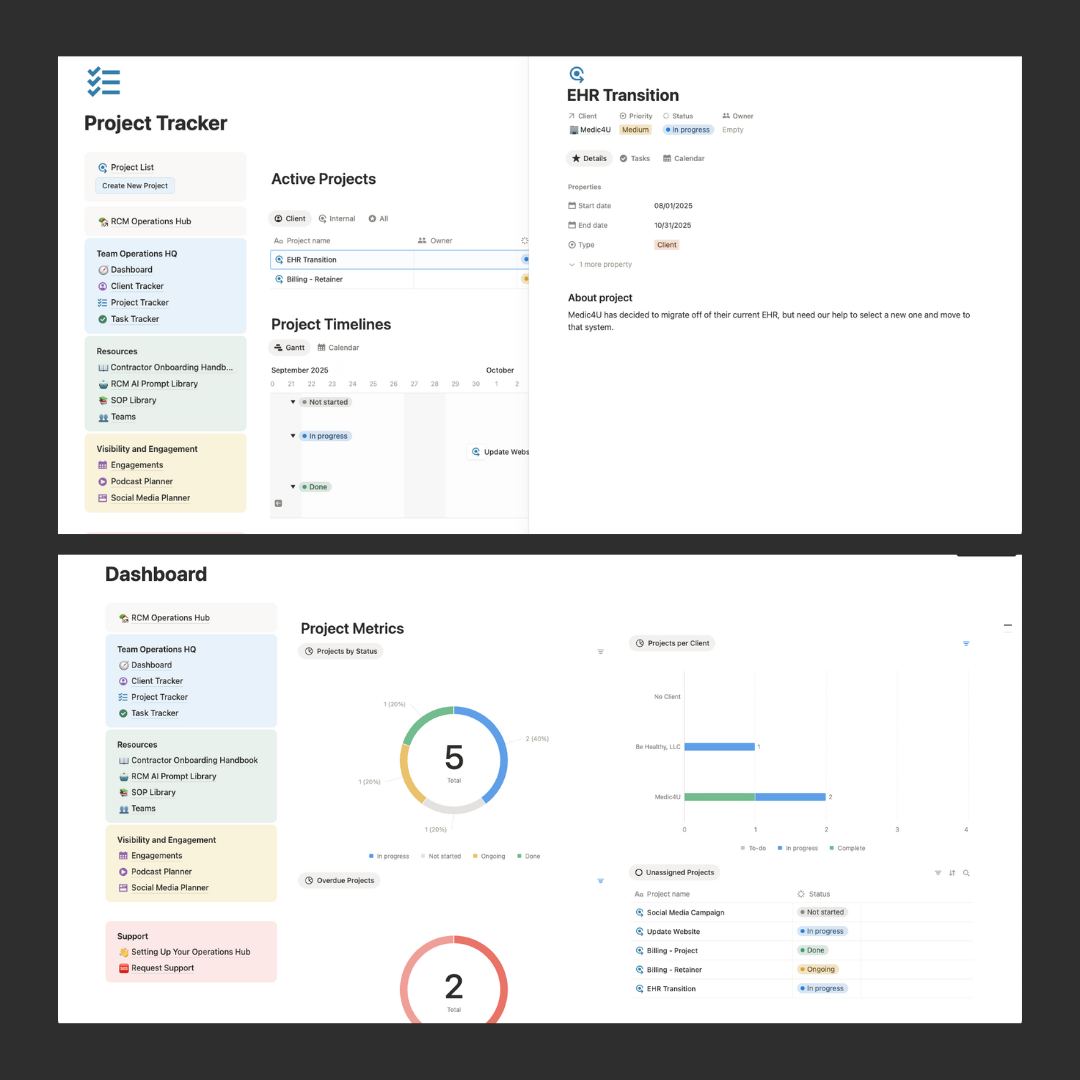1080x1080 pixels.
Task: Open Calendar tab in EHR Transition panel
Action: [683, 158]
